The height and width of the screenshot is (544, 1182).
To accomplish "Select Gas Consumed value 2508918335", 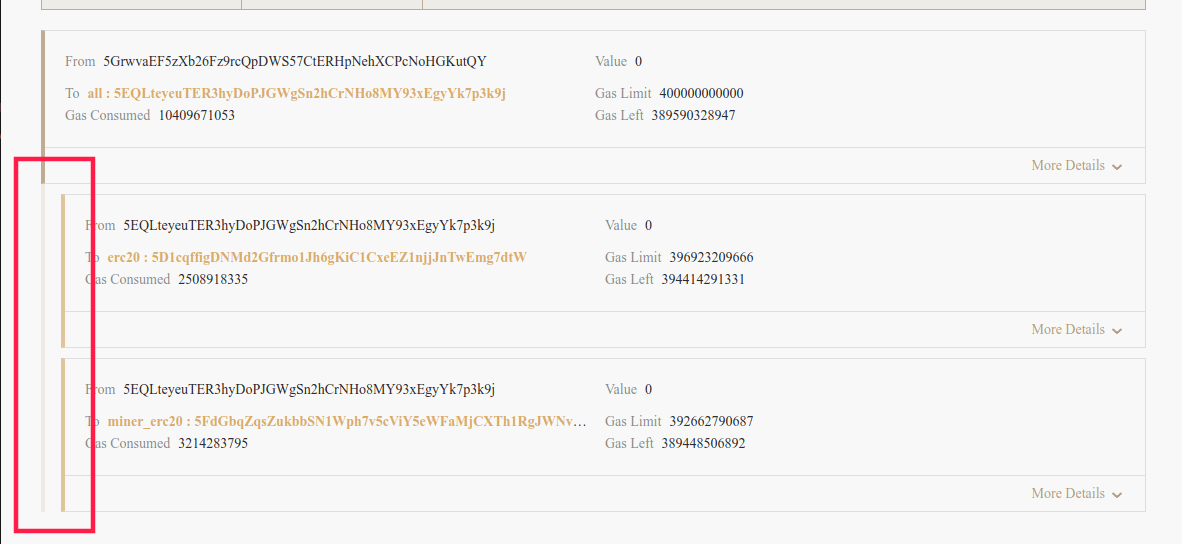I will (x=213, y=279).
